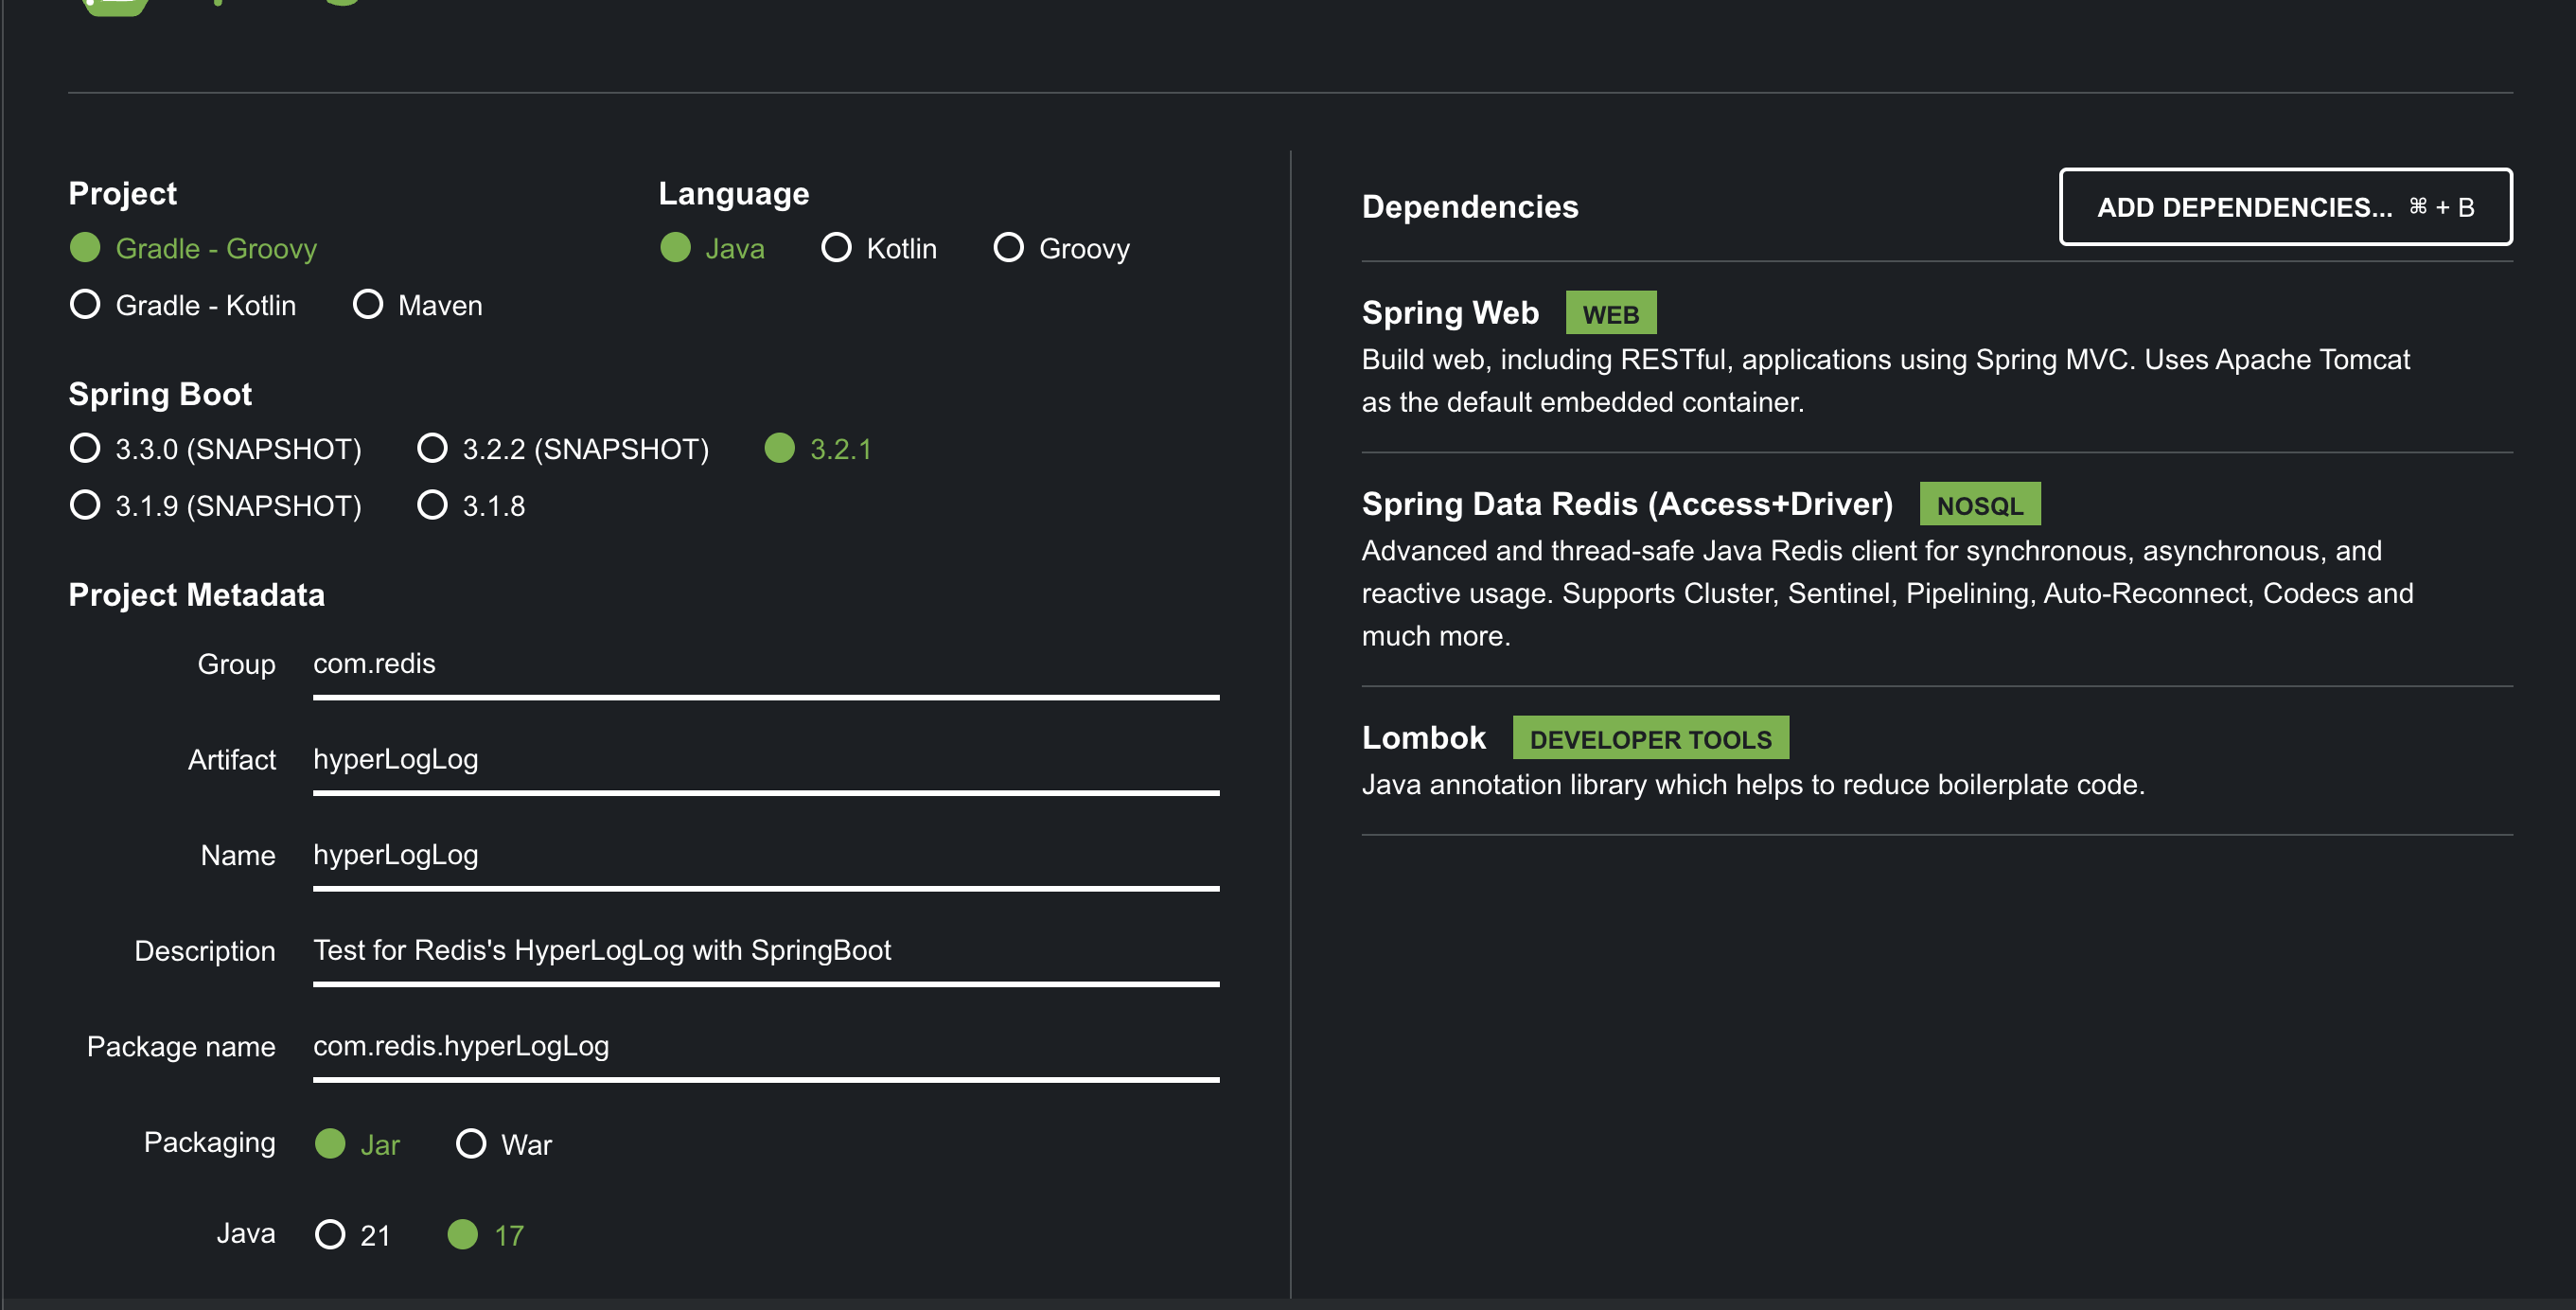
Task: Select Spring Boot 3.2.2 (SNAPSHOT)
Action: (563, 449)
